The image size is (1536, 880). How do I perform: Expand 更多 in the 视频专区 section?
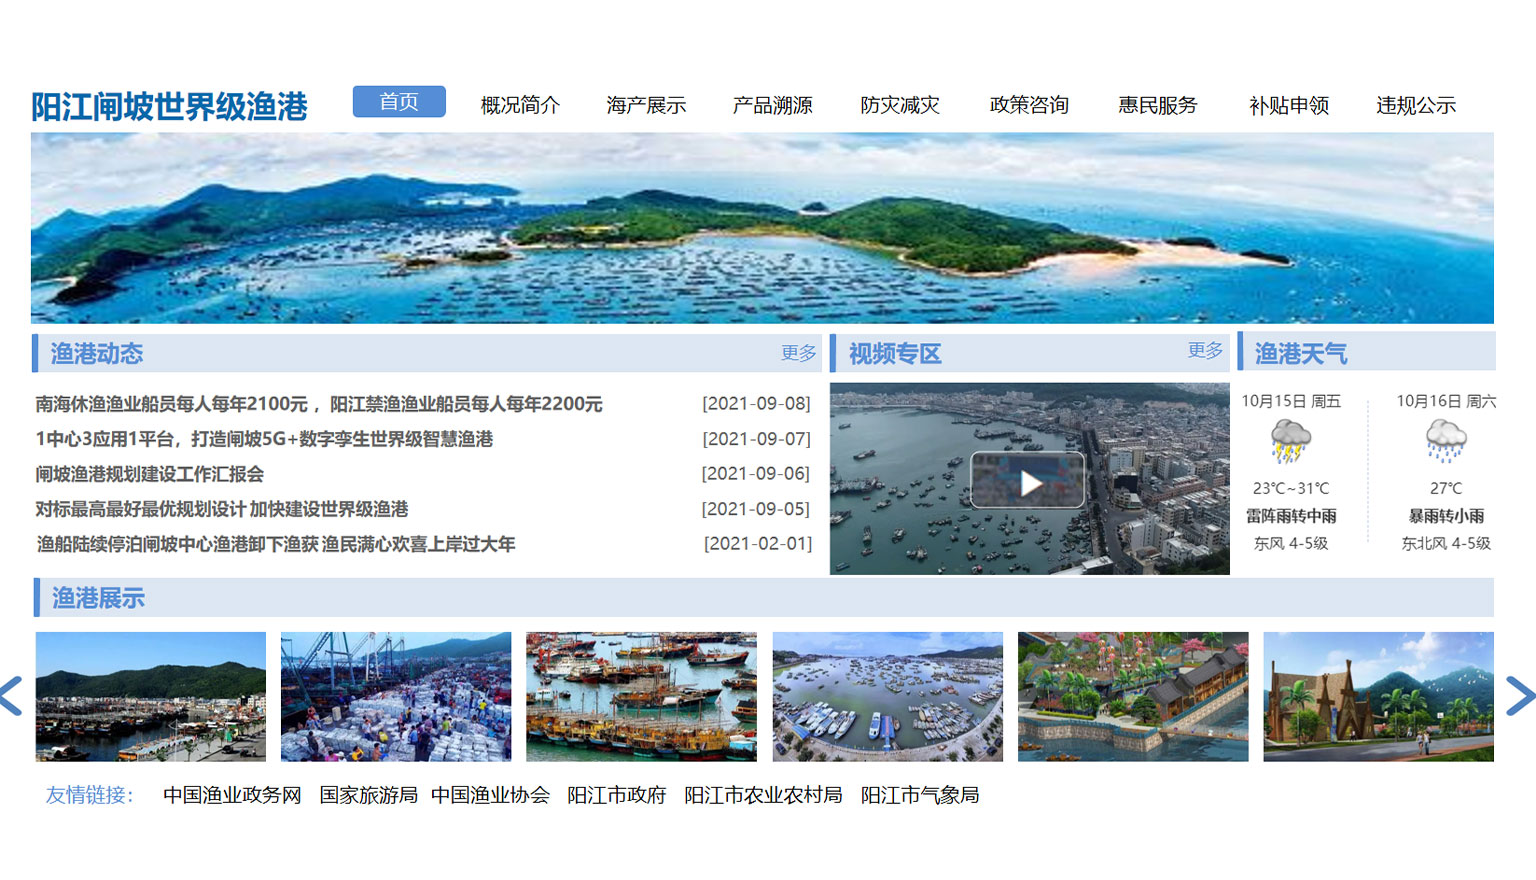coord(1205,351)
